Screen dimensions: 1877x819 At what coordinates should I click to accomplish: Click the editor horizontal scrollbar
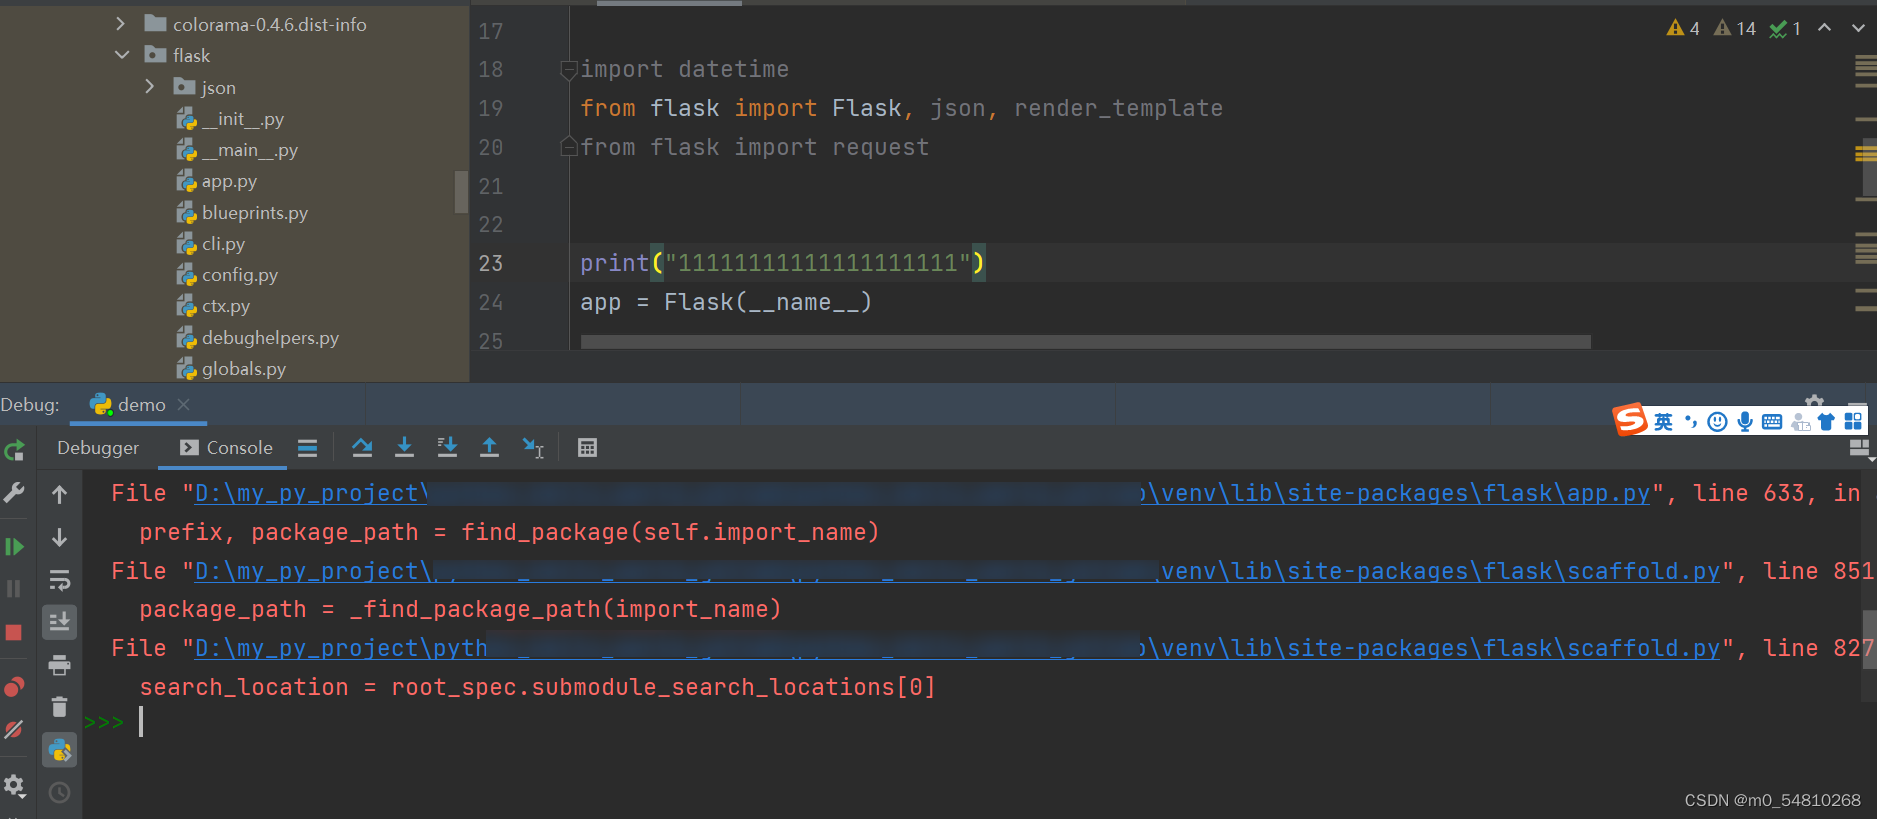pos(1085,342)
